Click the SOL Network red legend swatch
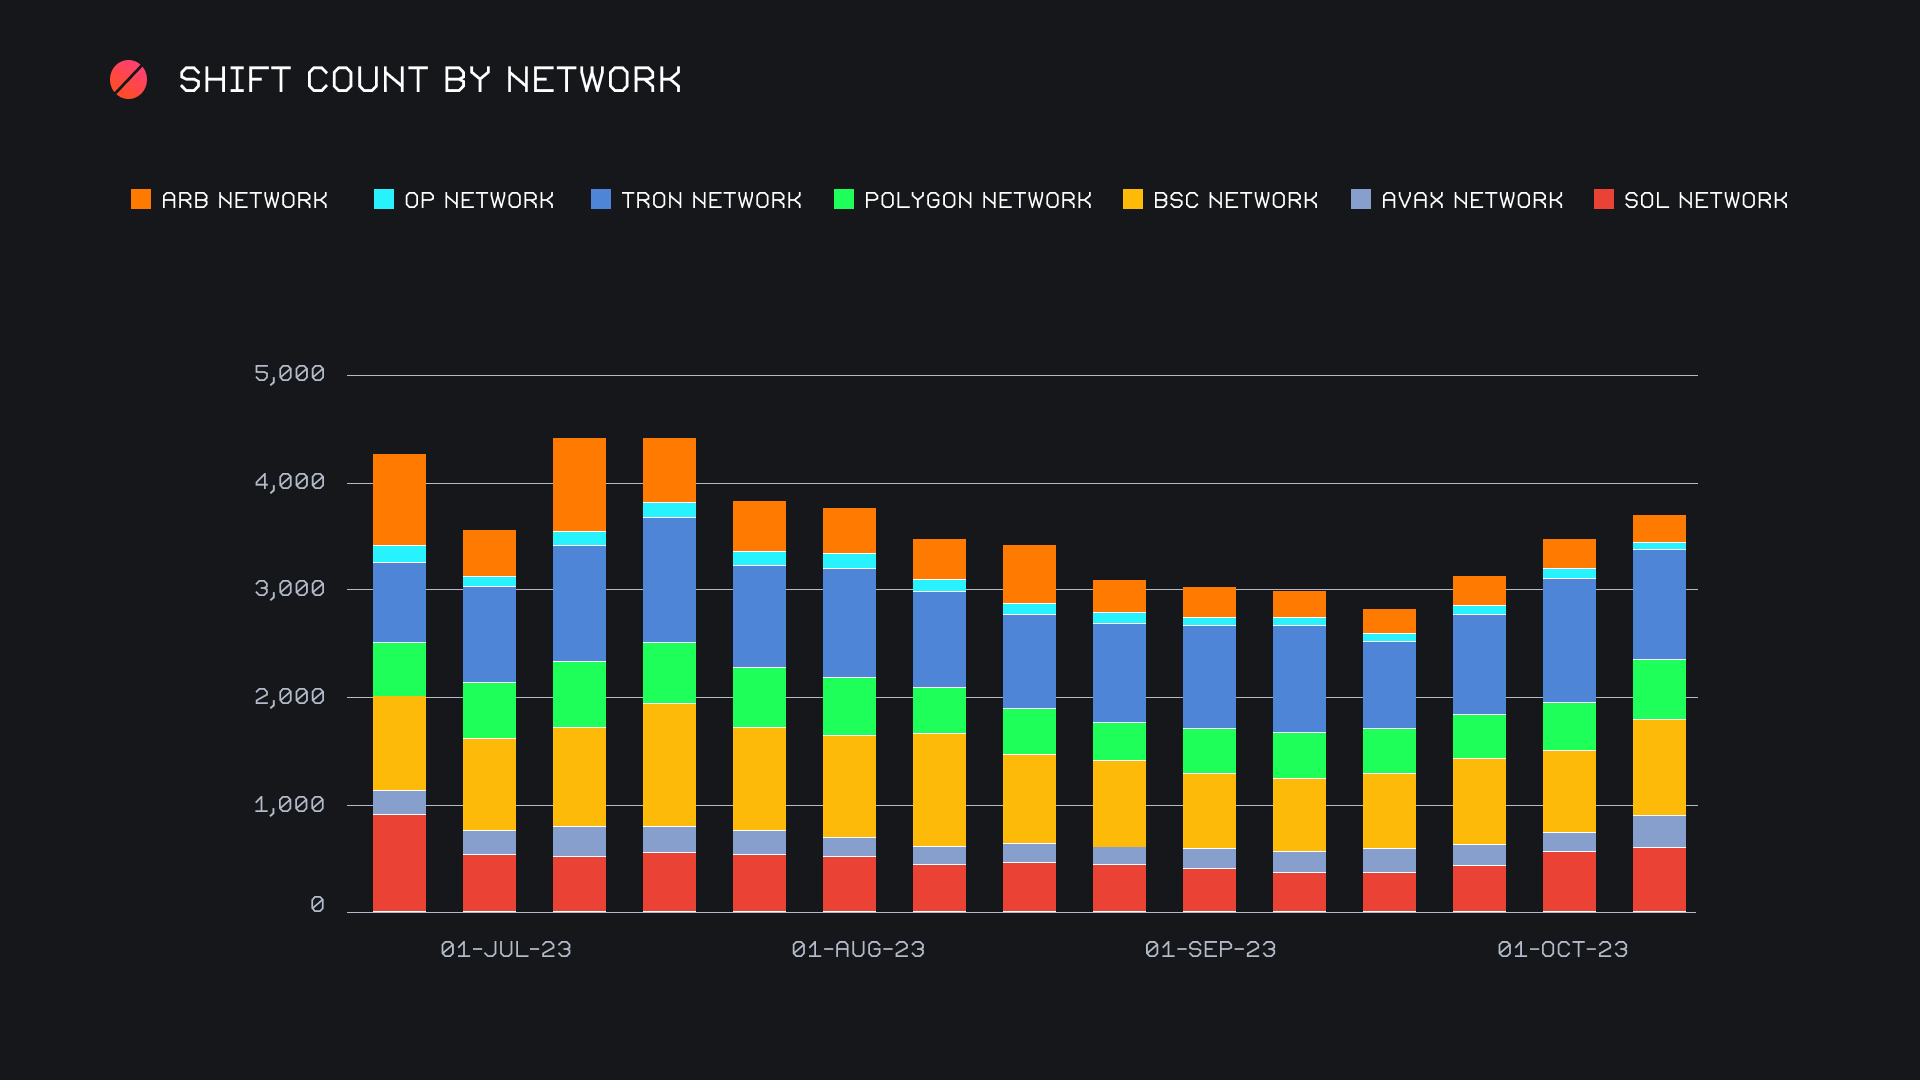Screen dimensions: 1920x1080 point(1604,200)
